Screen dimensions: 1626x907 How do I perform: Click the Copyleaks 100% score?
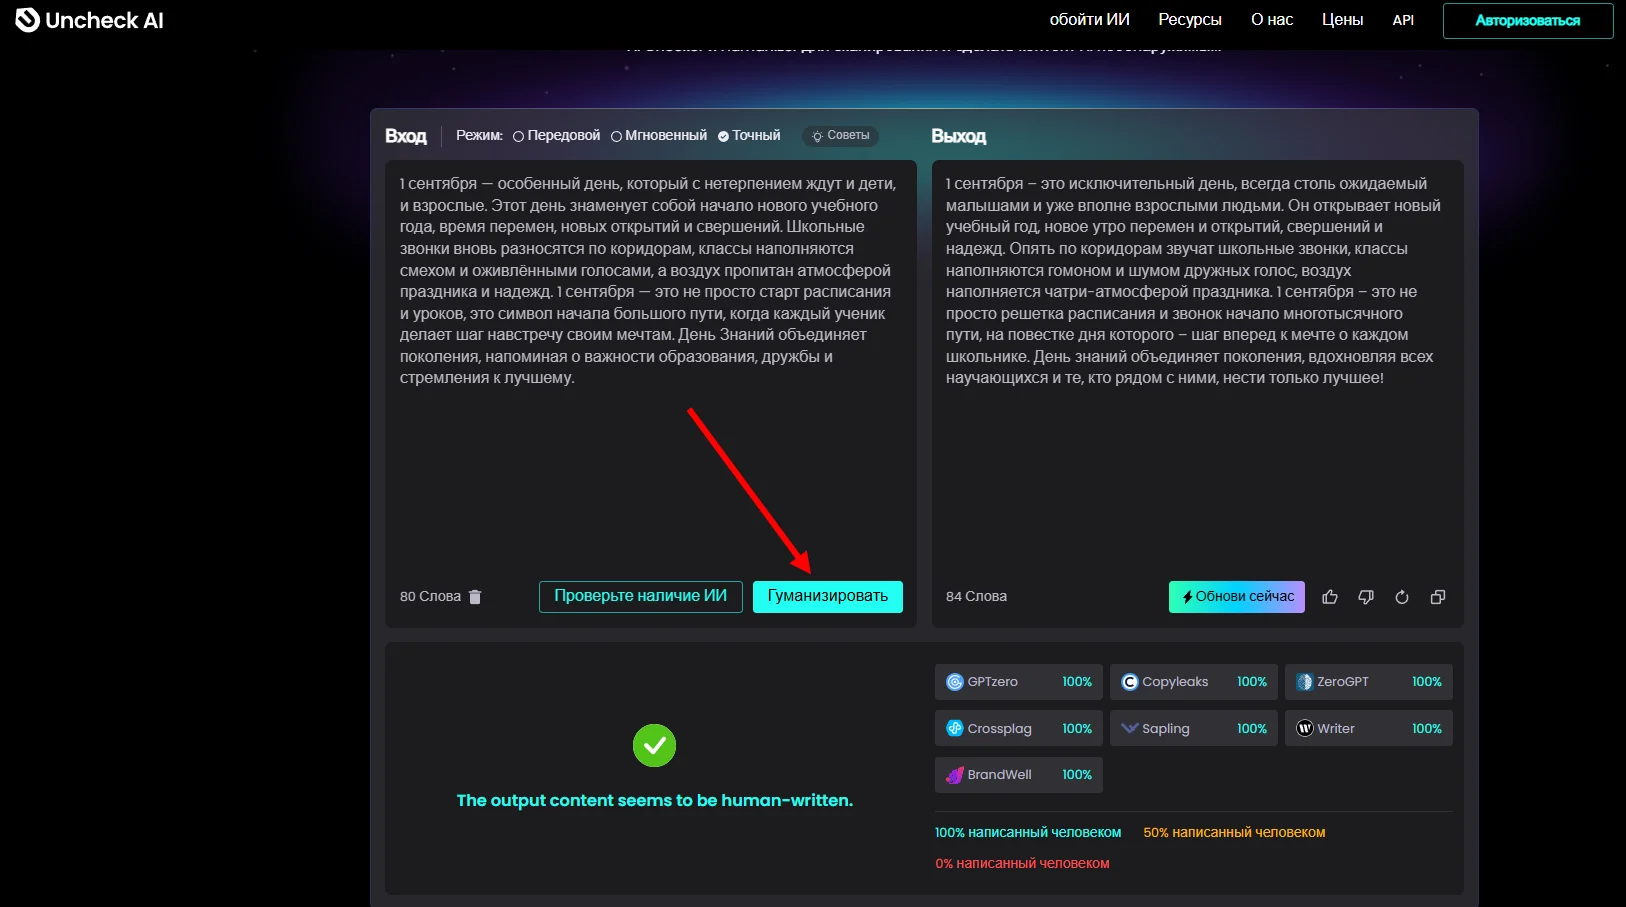tap(1252, 682)
